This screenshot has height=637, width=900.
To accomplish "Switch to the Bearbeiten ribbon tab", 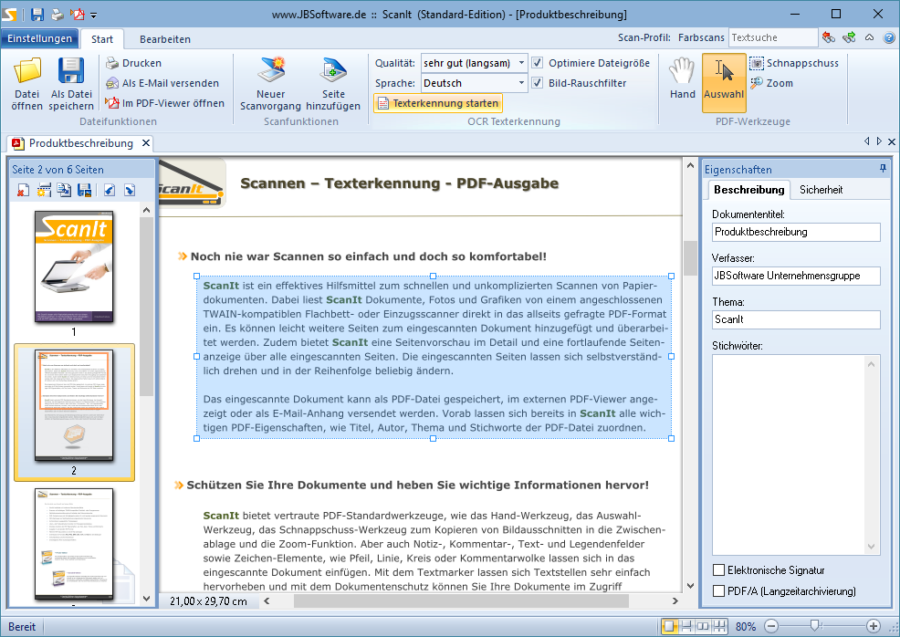I will click(x=165, y=39).
